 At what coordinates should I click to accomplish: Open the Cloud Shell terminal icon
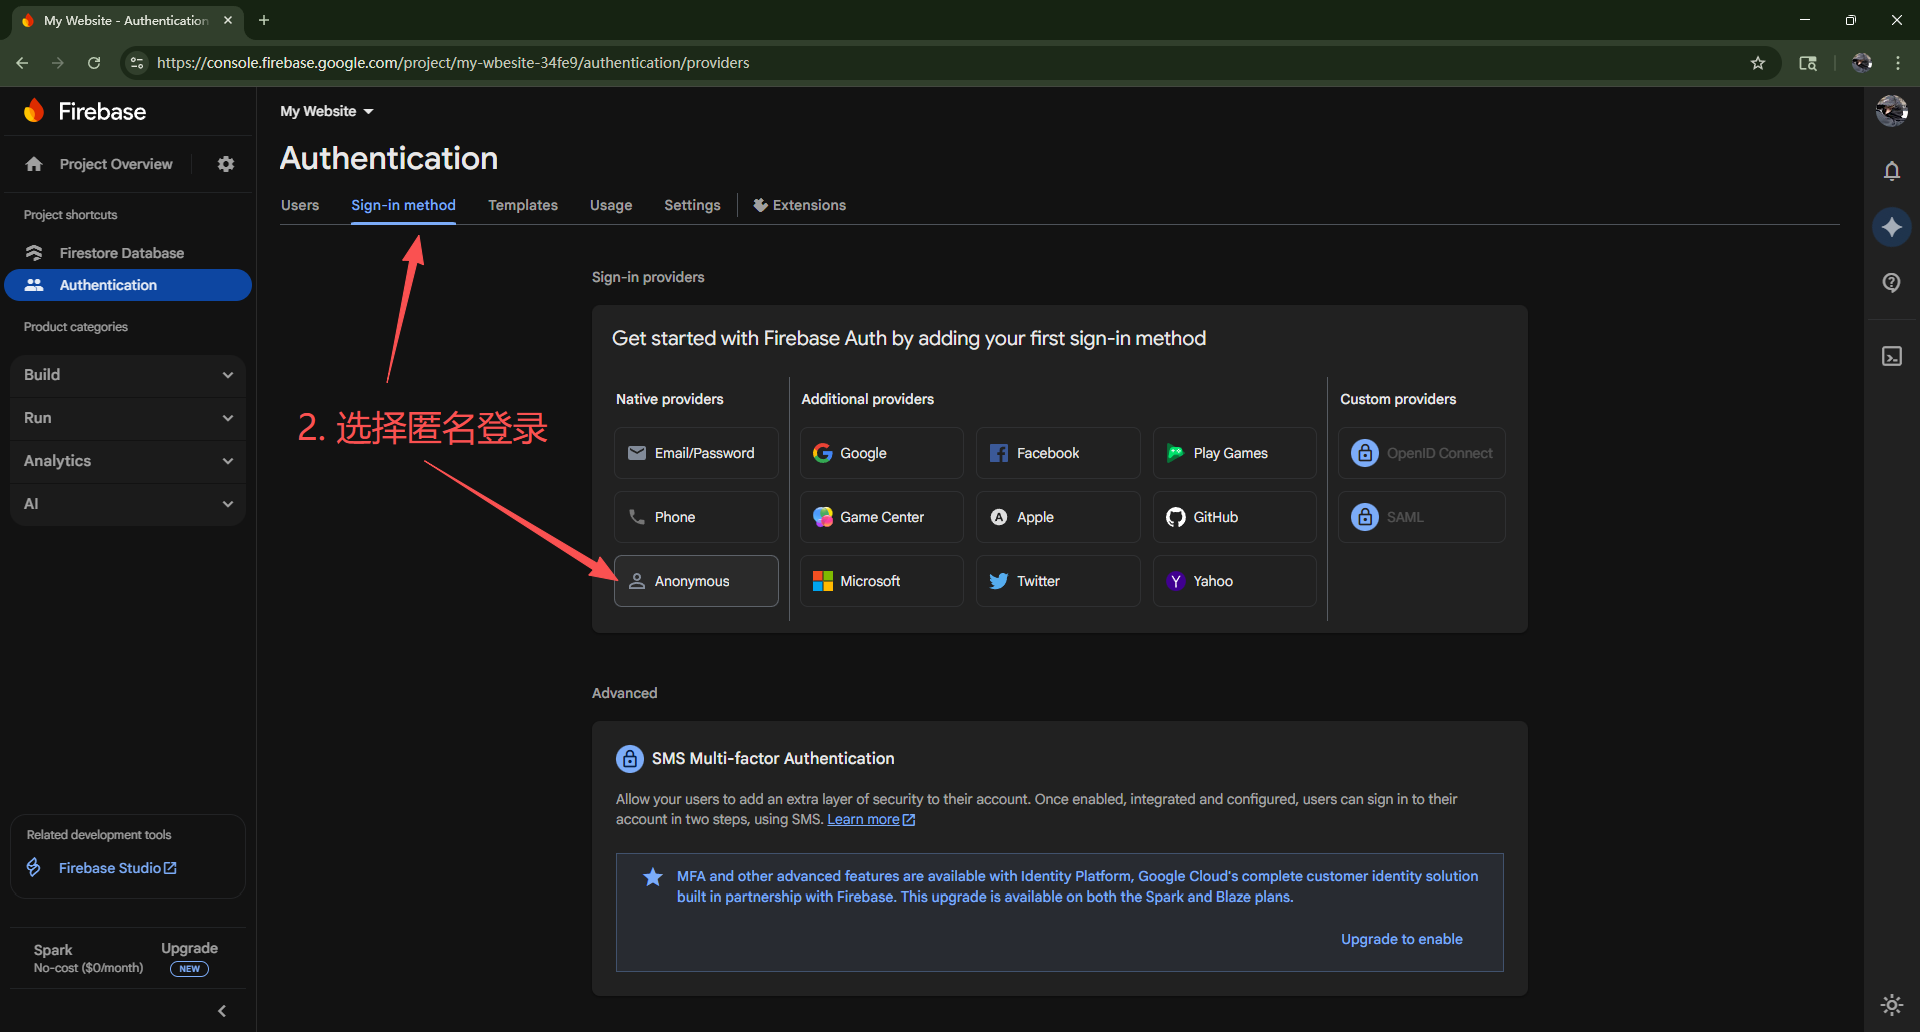(1891, 357)
